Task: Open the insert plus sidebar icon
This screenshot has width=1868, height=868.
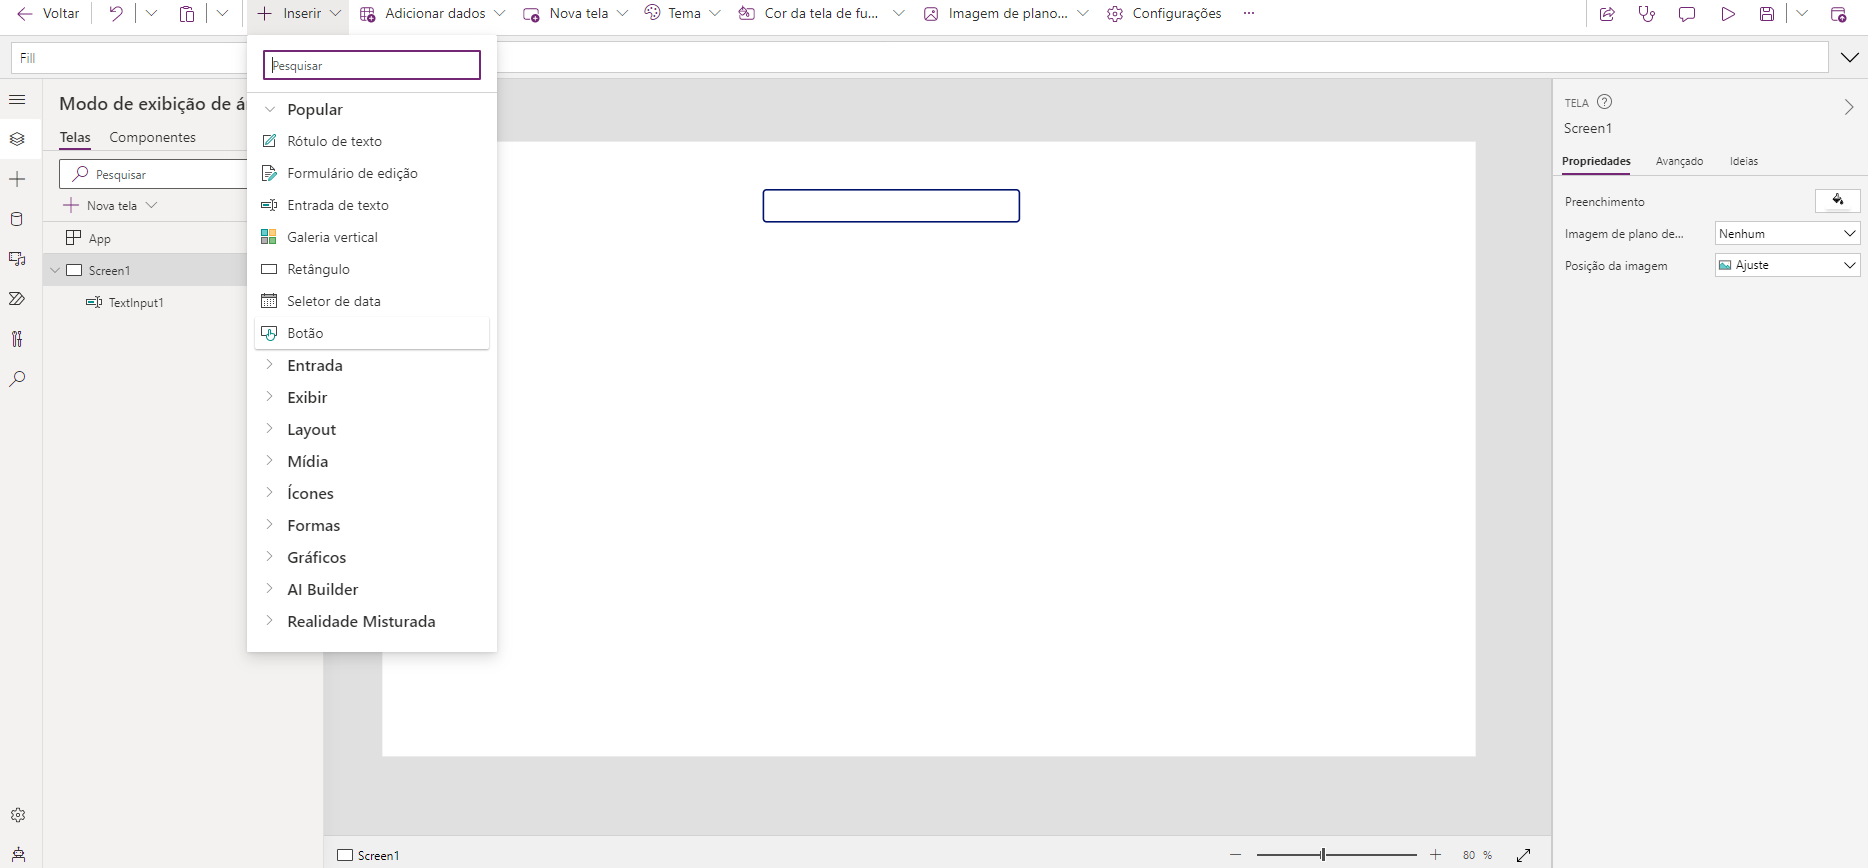Action: (17, 179)
